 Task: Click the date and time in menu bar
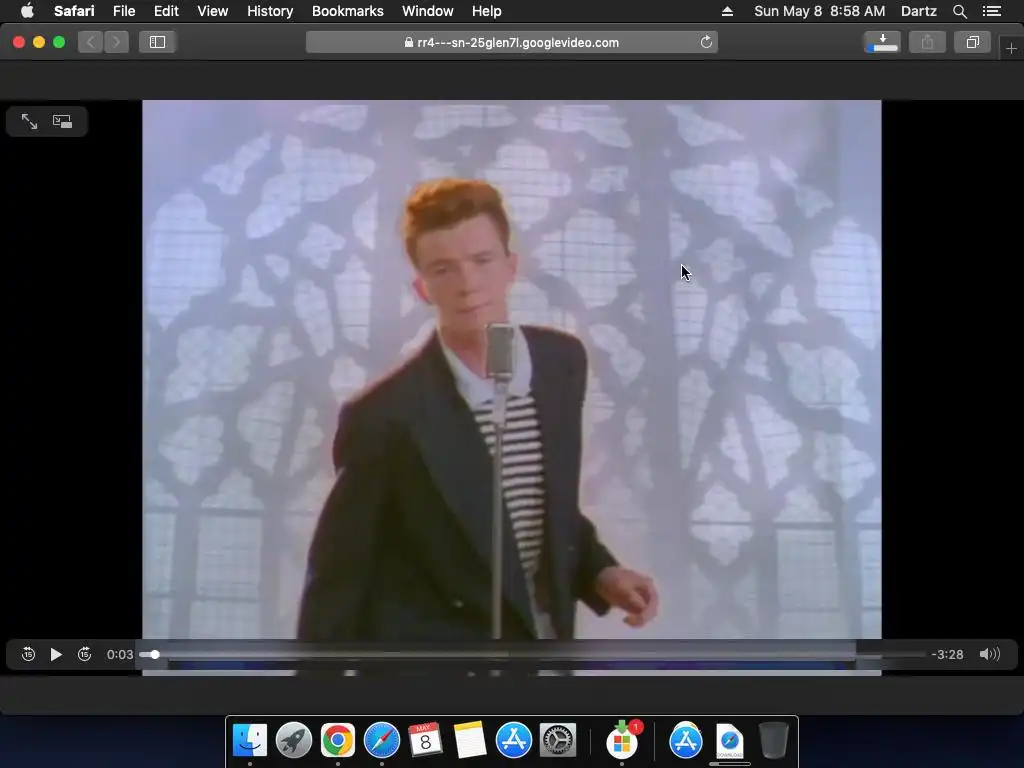tap(820, 11)
